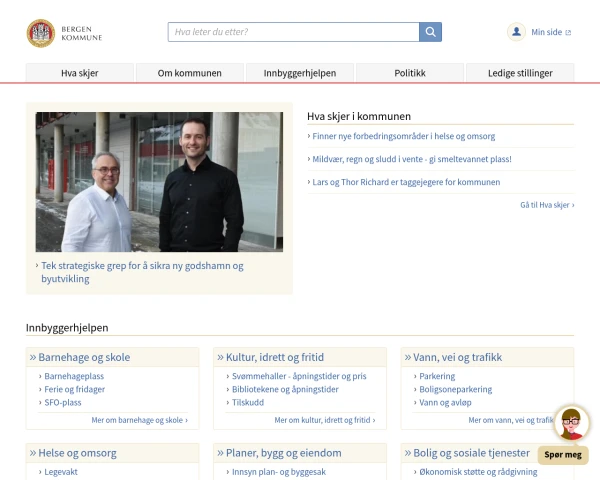Open the Helse og omsorg category heading

(77, 453)
